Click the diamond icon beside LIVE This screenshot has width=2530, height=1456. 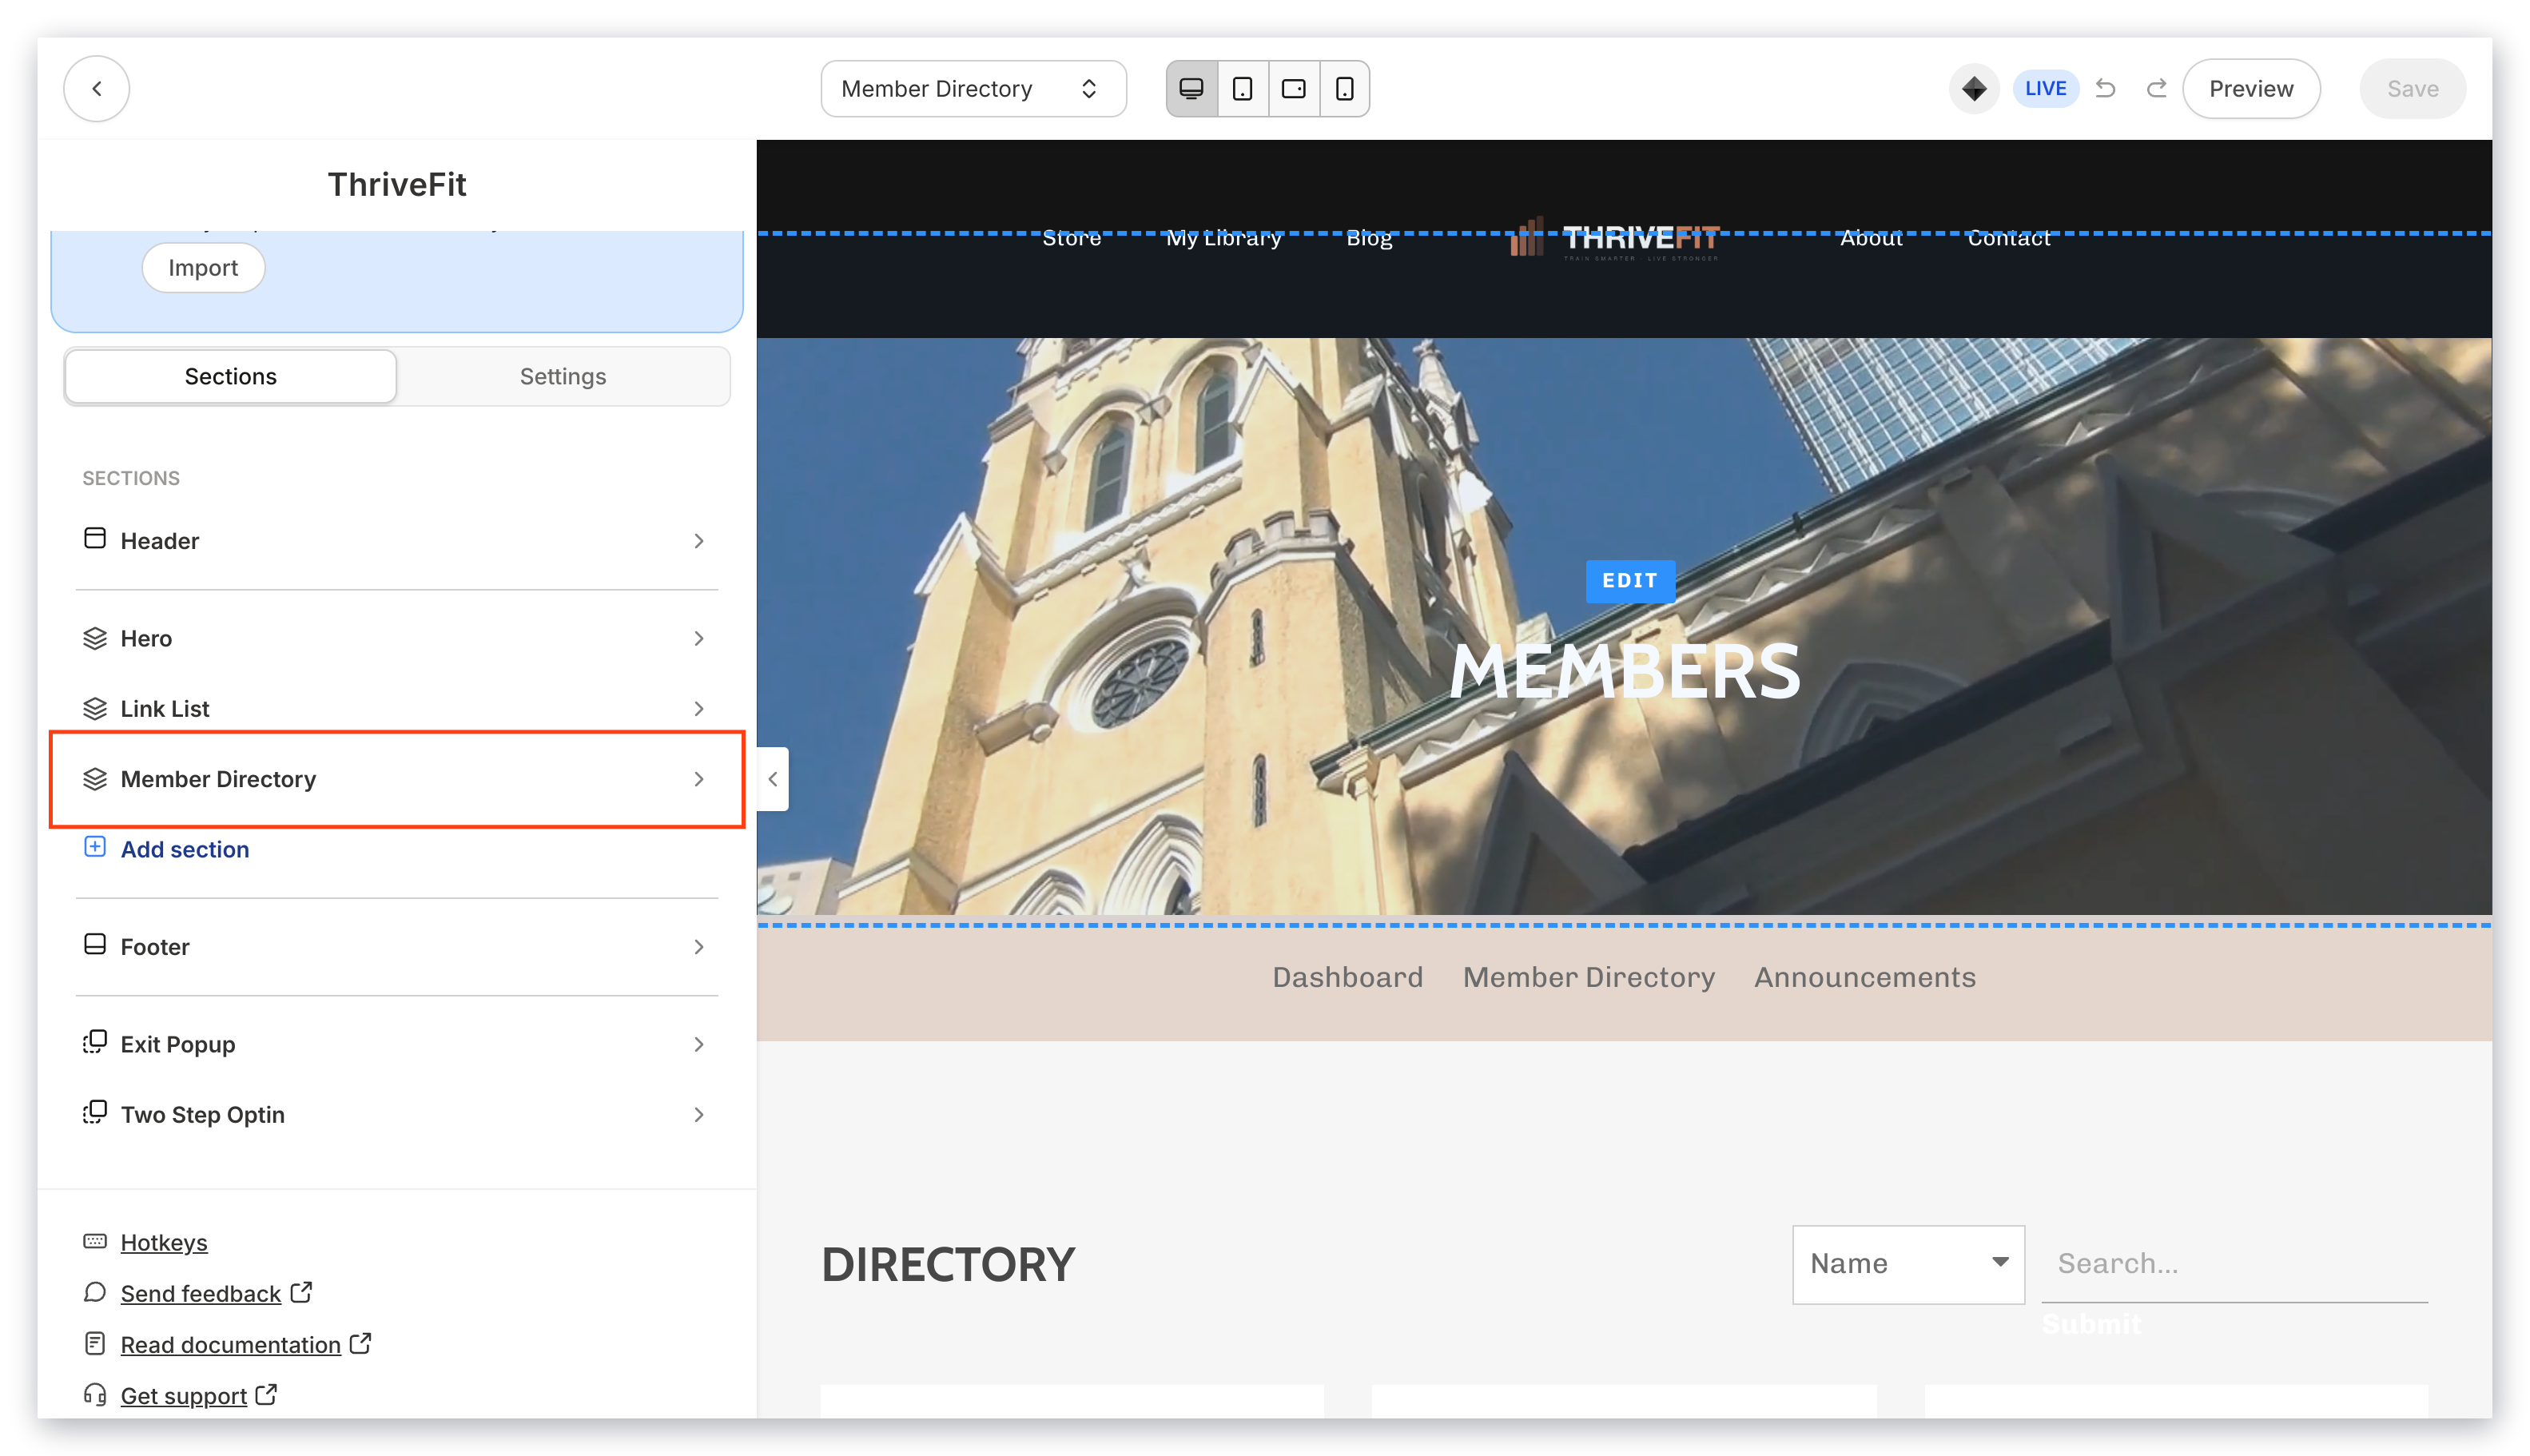coord(1973,89)
